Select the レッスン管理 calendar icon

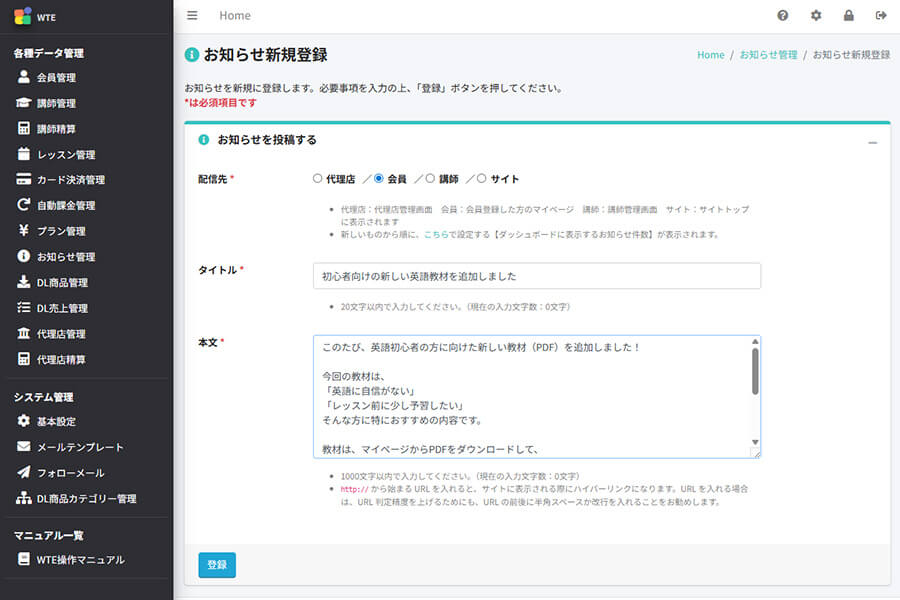pos(23,154)
